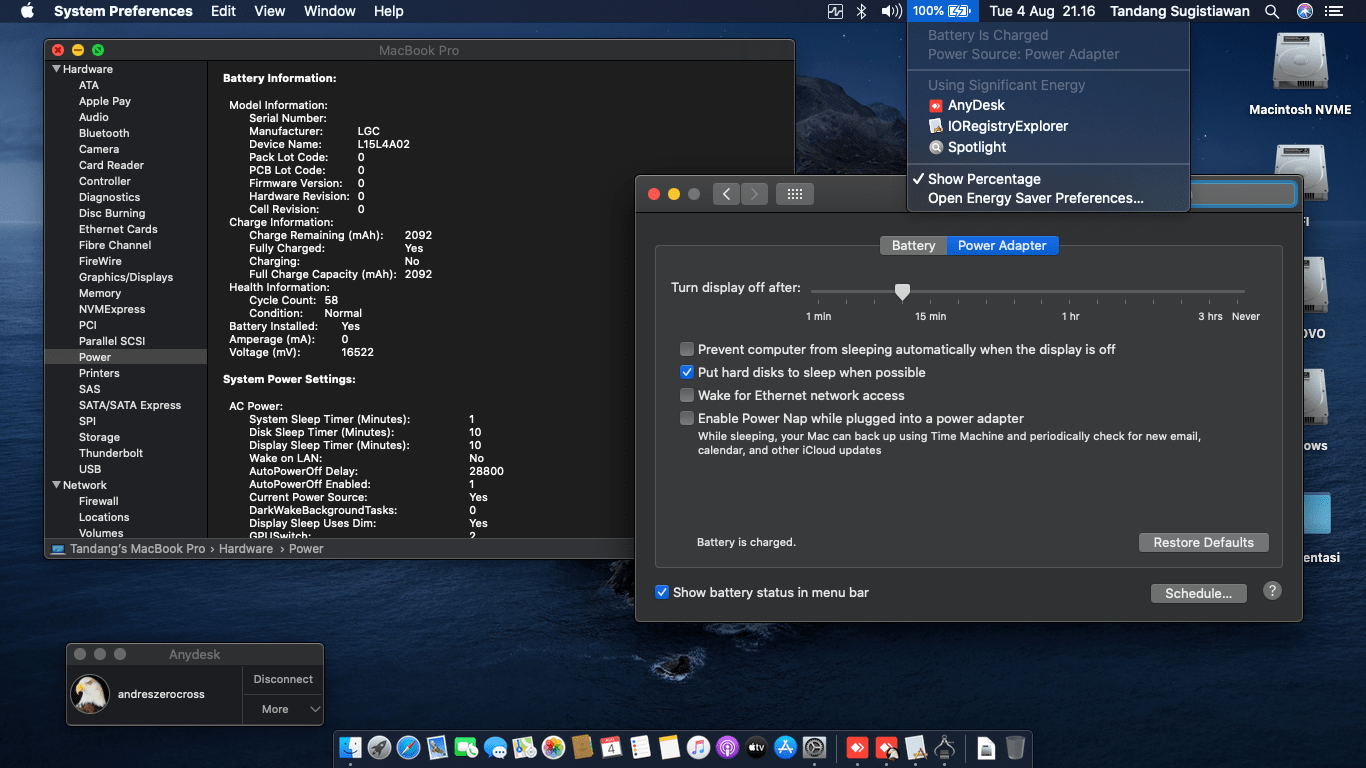Viewport: 1366px width, 768px height.
Task: Collapse the Hardware section triangle
Action: click(x=57, y=69)
